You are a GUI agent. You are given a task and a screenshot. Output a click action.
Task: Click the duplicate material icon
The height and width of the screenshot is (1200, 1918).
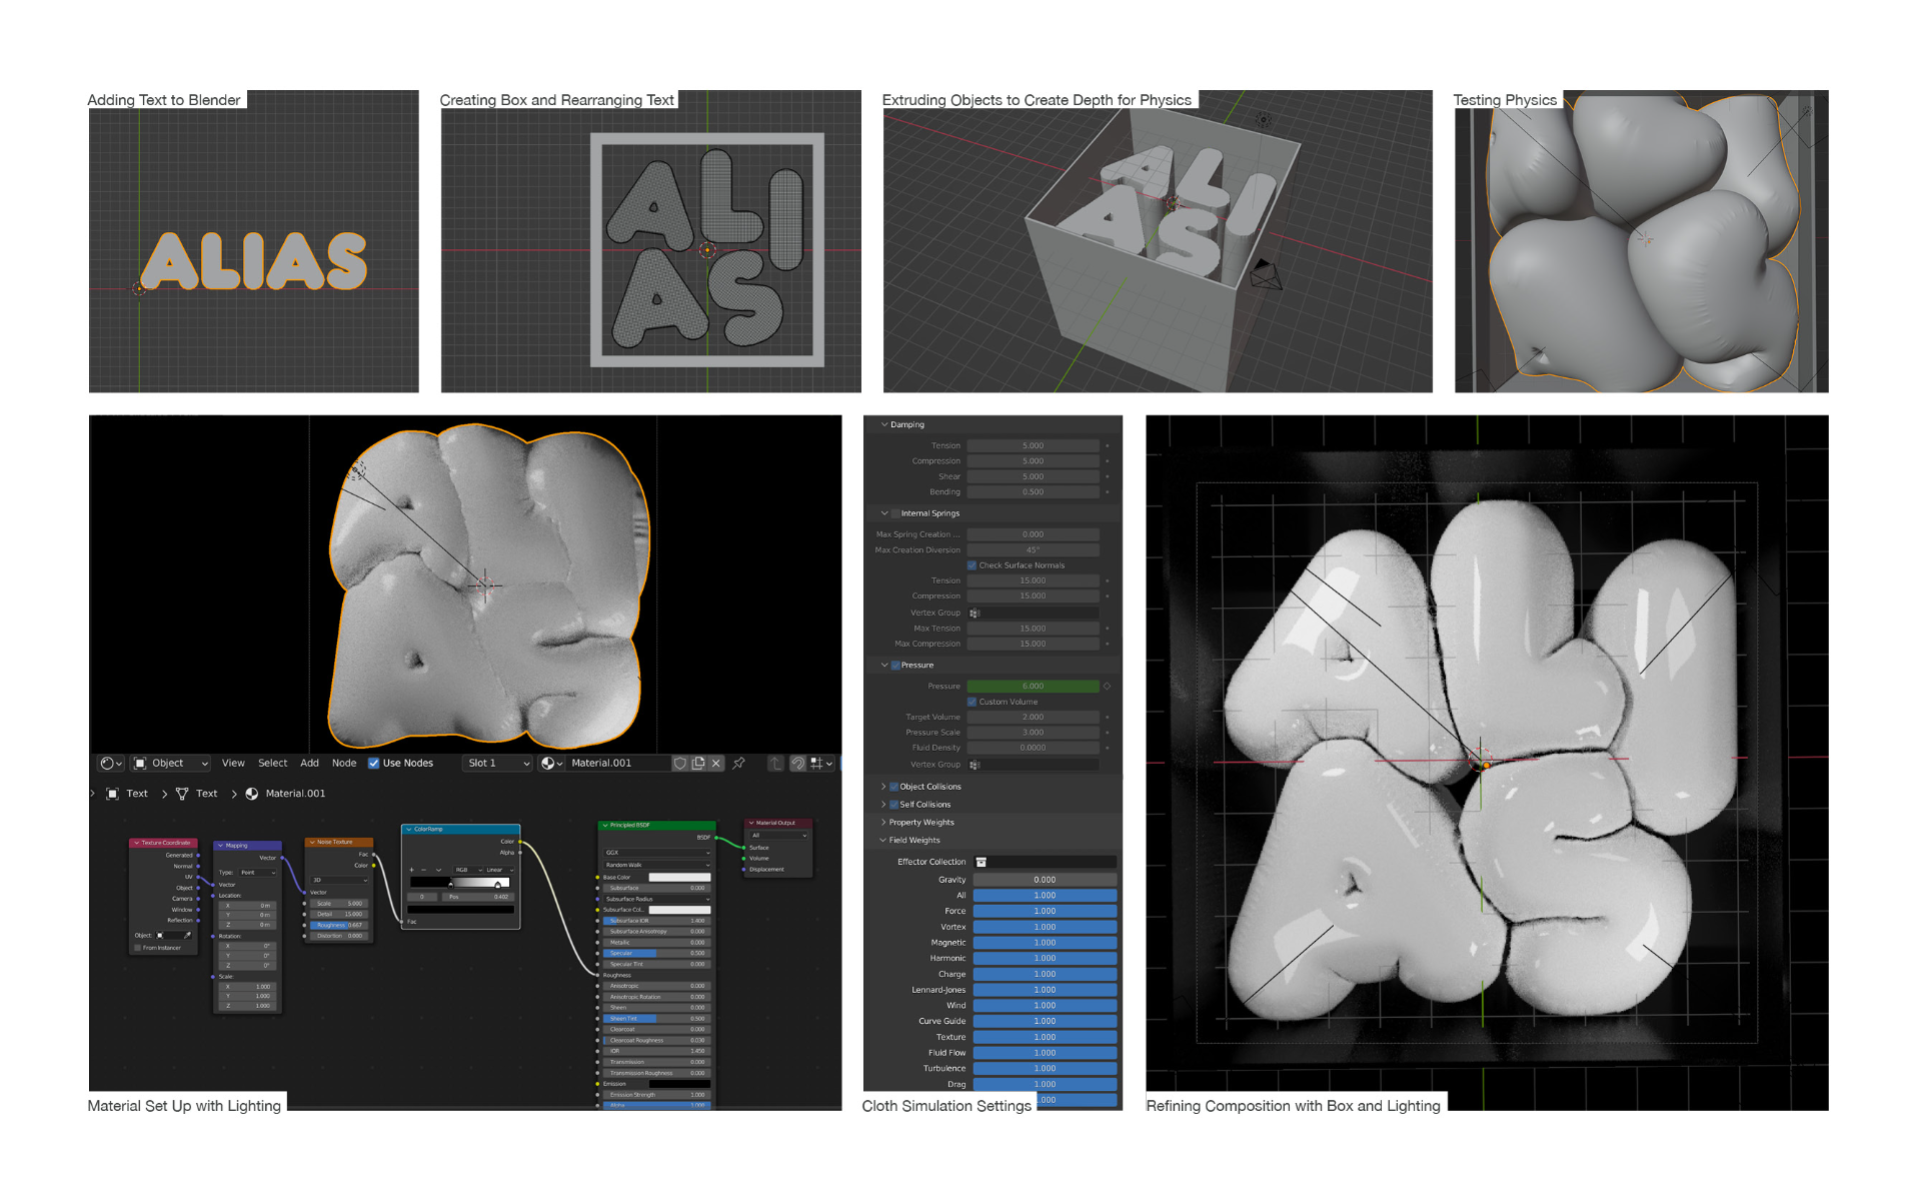coord(698,763)
